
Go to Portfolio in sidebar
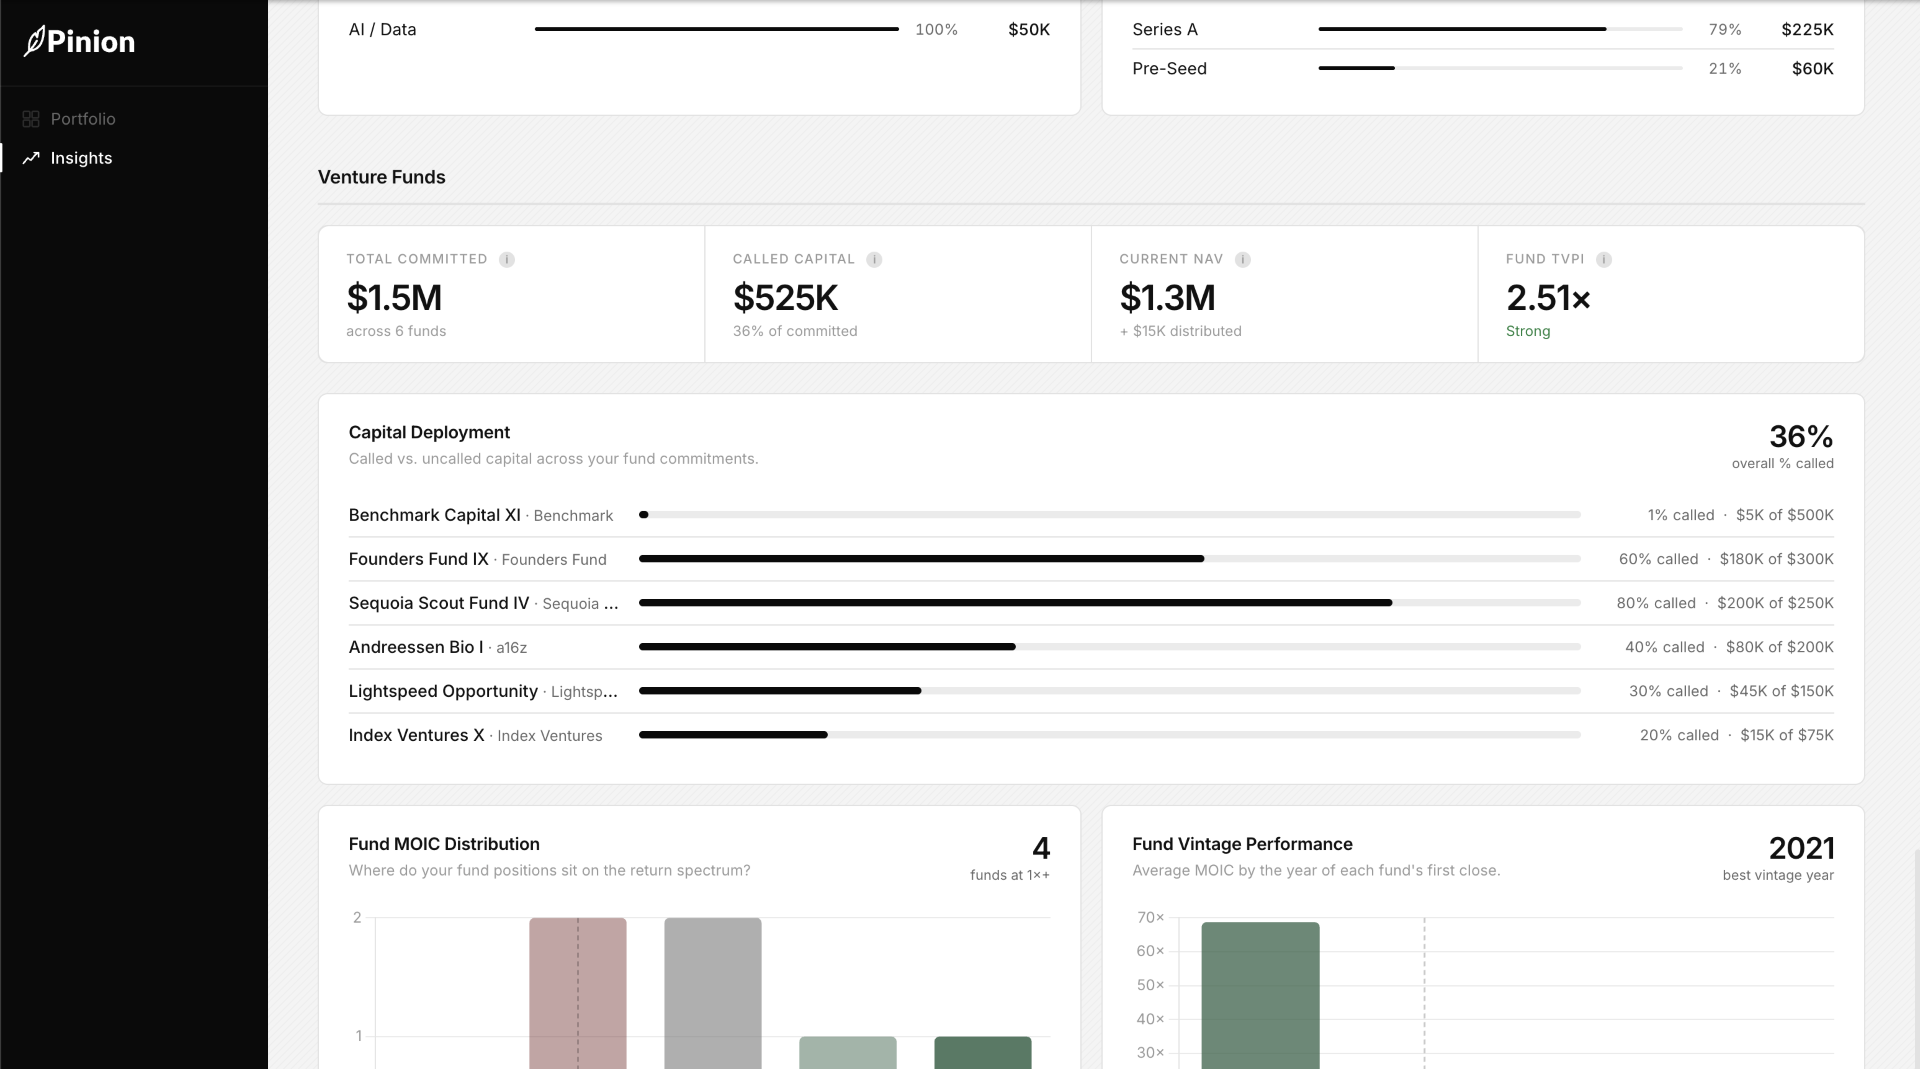(x=83, y=119)
